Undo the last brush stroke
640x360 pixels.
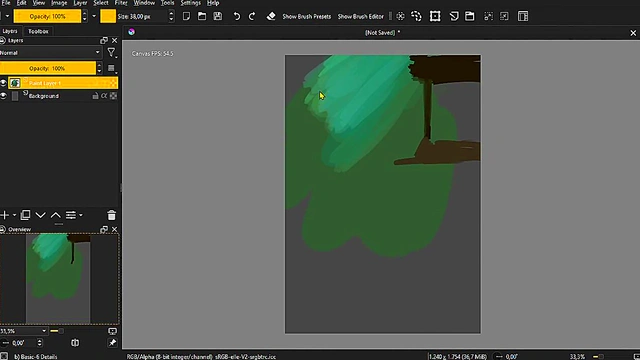click(236, 16)
